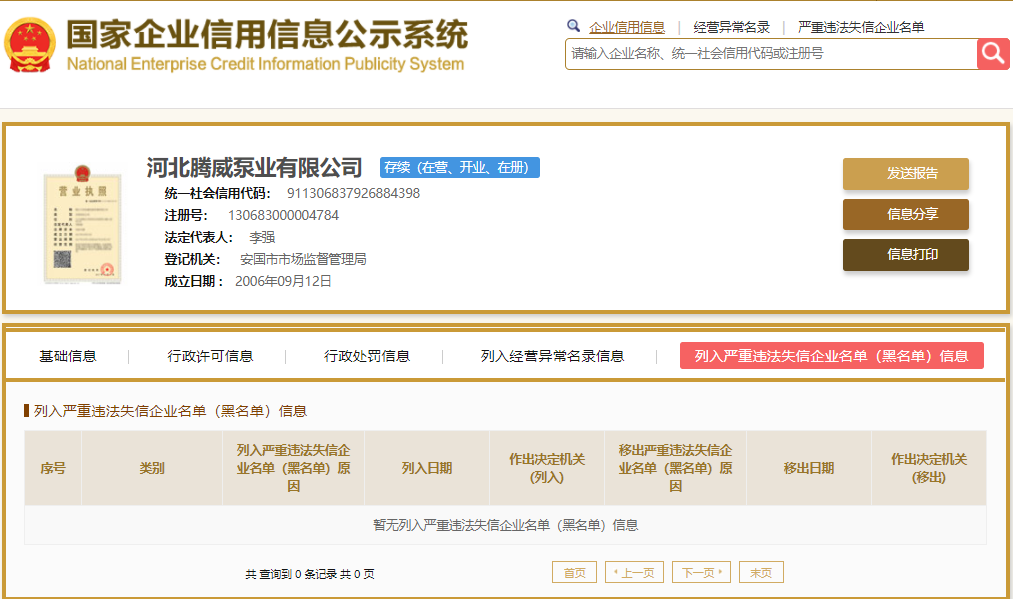Click the registration number 130683000004784
This screenshot has width=1013, height=599.
(283, 215)
